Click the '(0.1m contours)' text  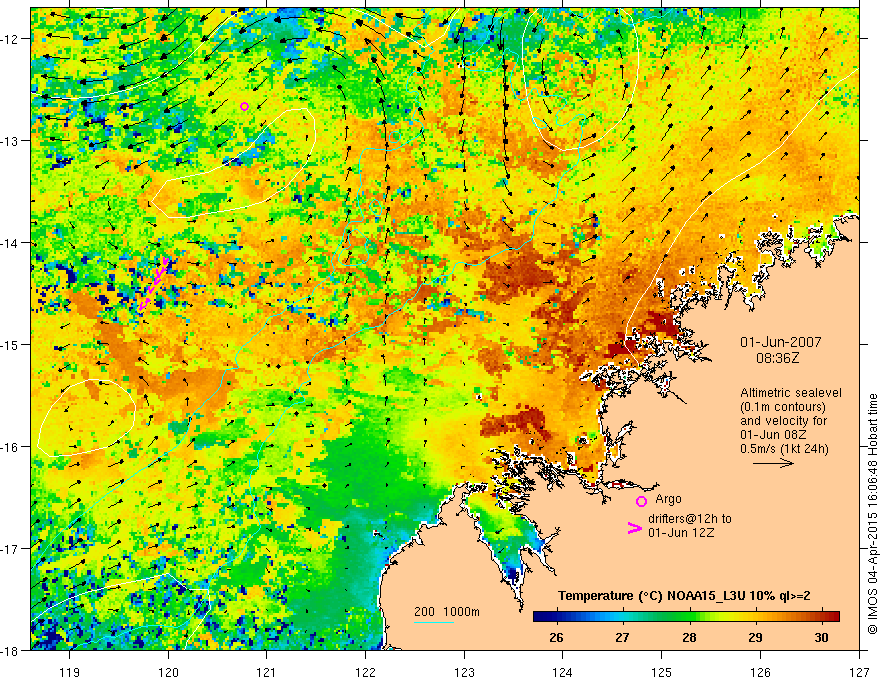783,407
